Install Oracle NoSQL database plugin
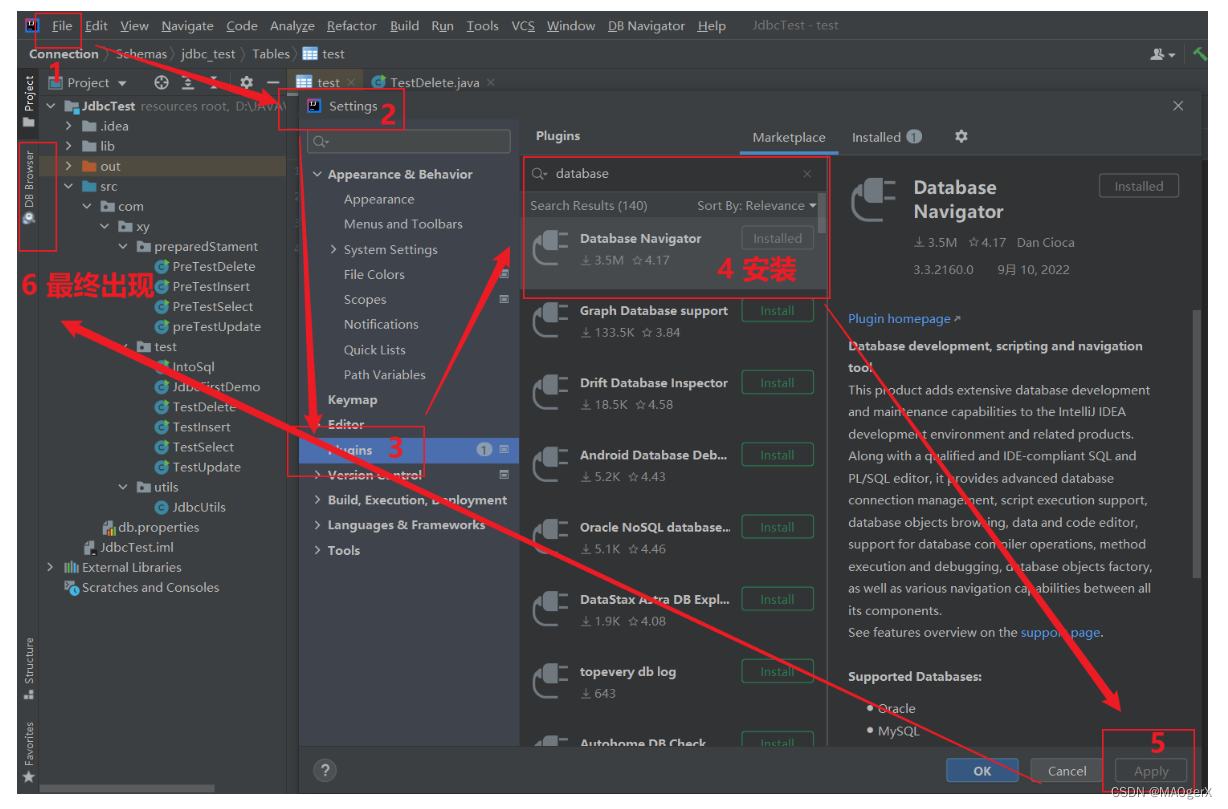1228x809 pixels. click(x=777, y=527)
